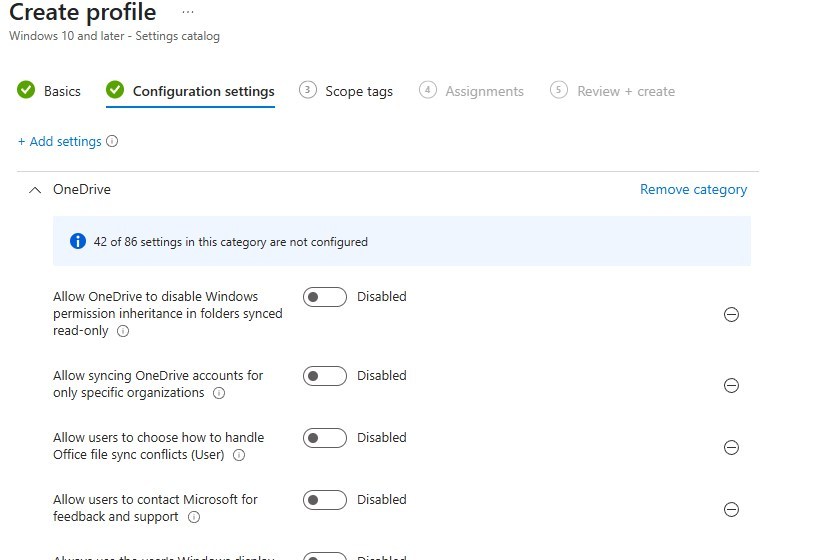
Task: Click 'Allow users to contact Microsoft' setting name
Action: (x=155, y=508)
